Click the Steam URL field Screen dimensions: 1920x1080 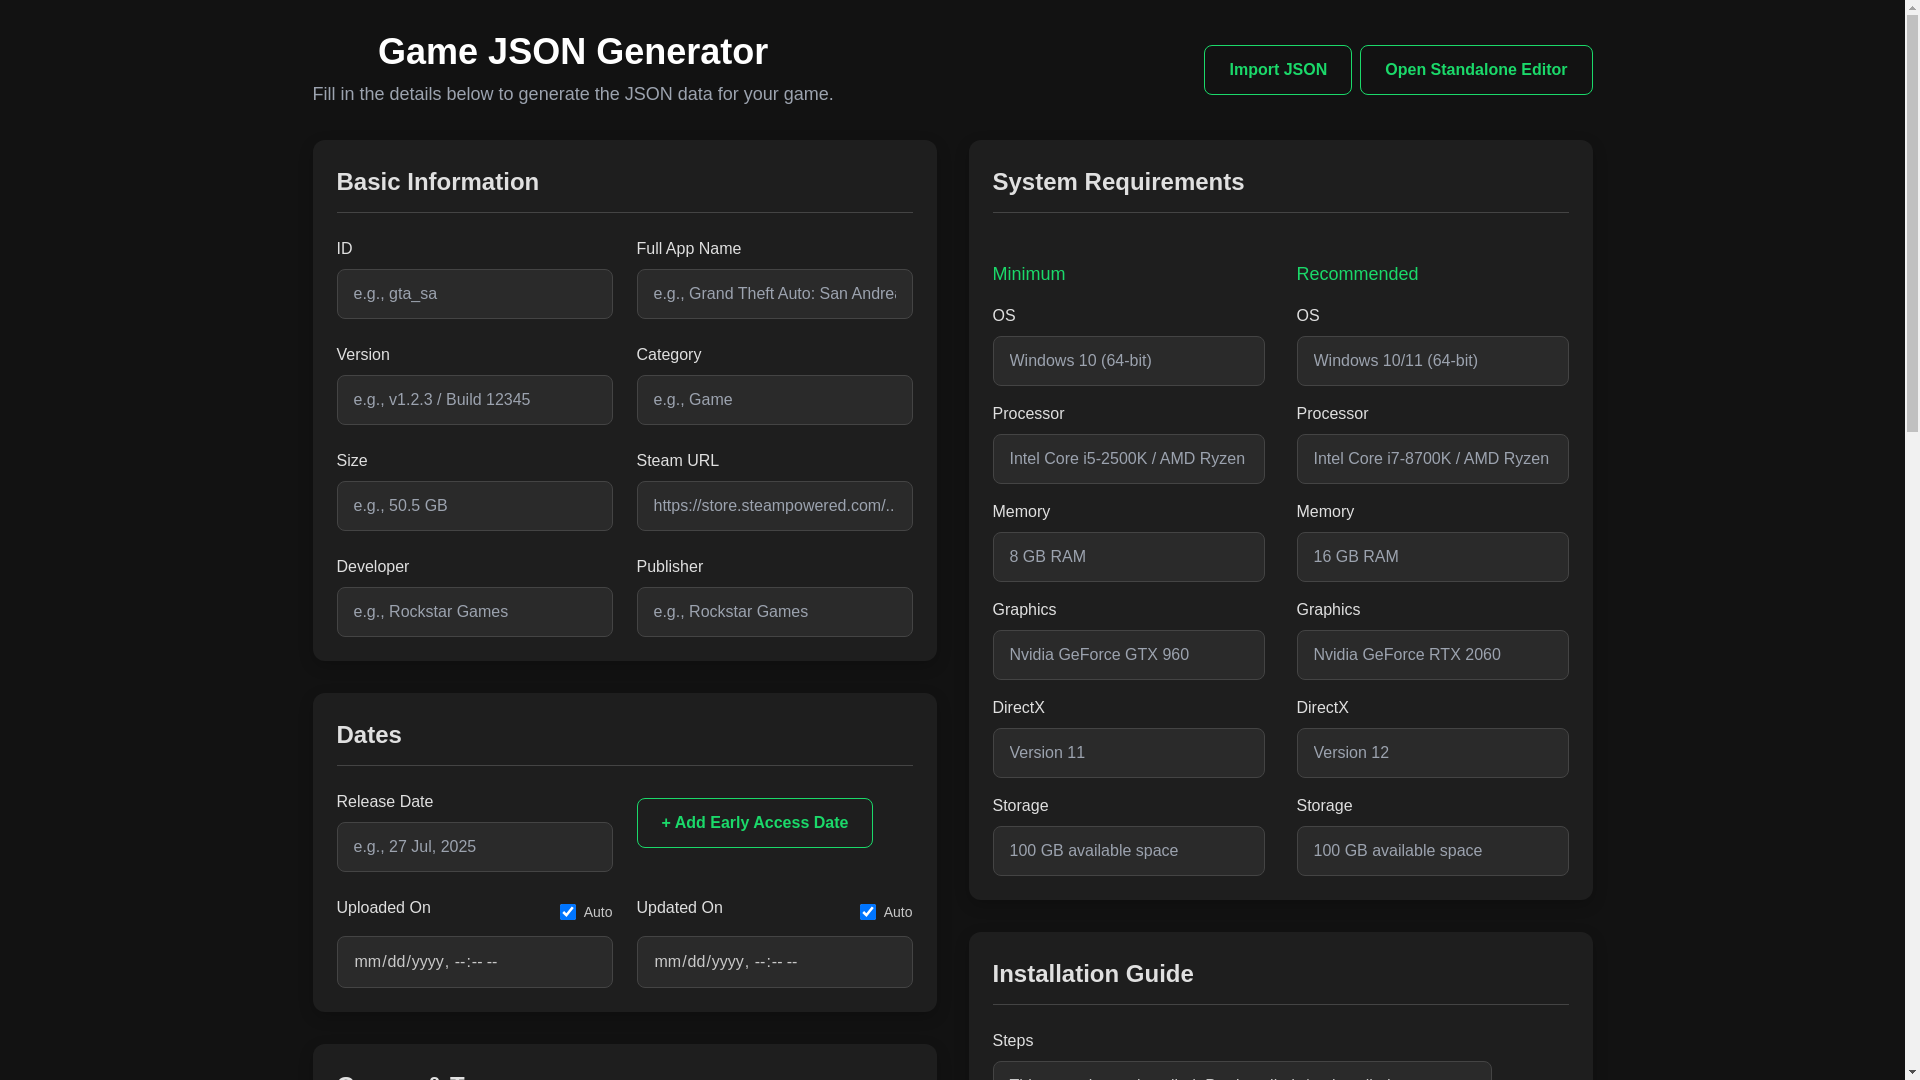pyautogui.click(x=774, y=506)
